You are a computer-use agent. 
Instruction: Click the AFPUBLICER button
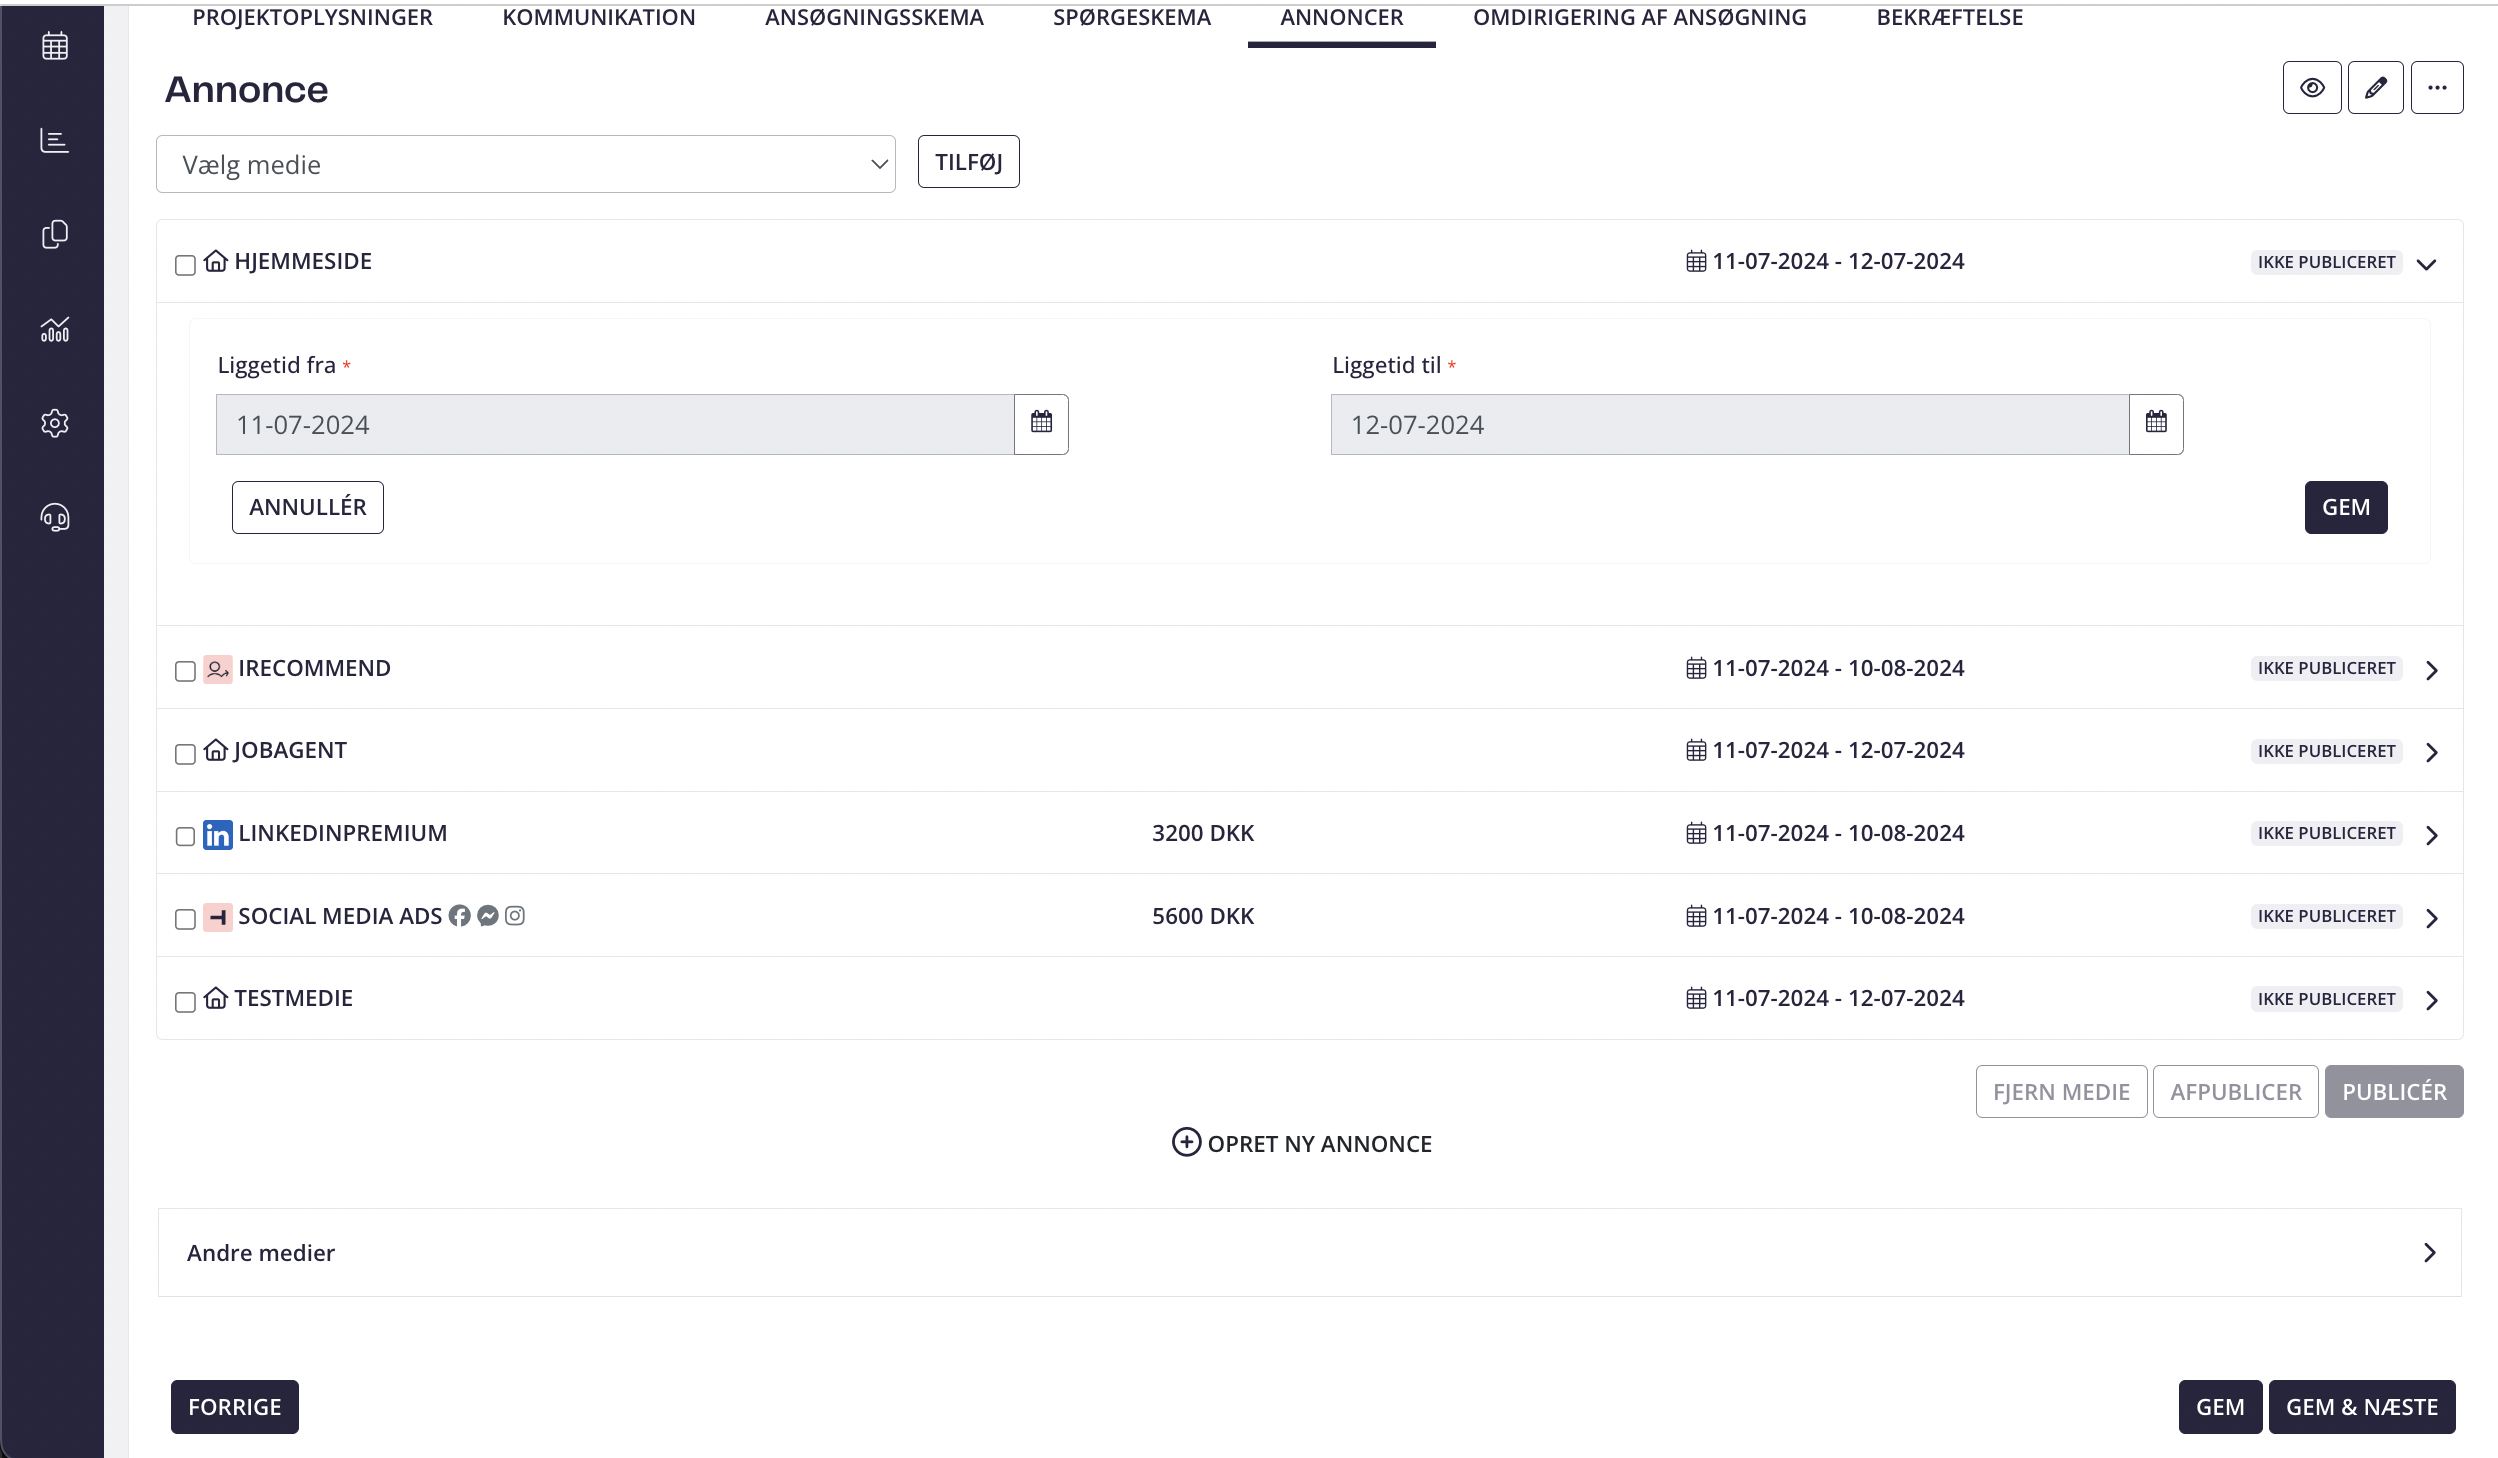[2235, 1092]
